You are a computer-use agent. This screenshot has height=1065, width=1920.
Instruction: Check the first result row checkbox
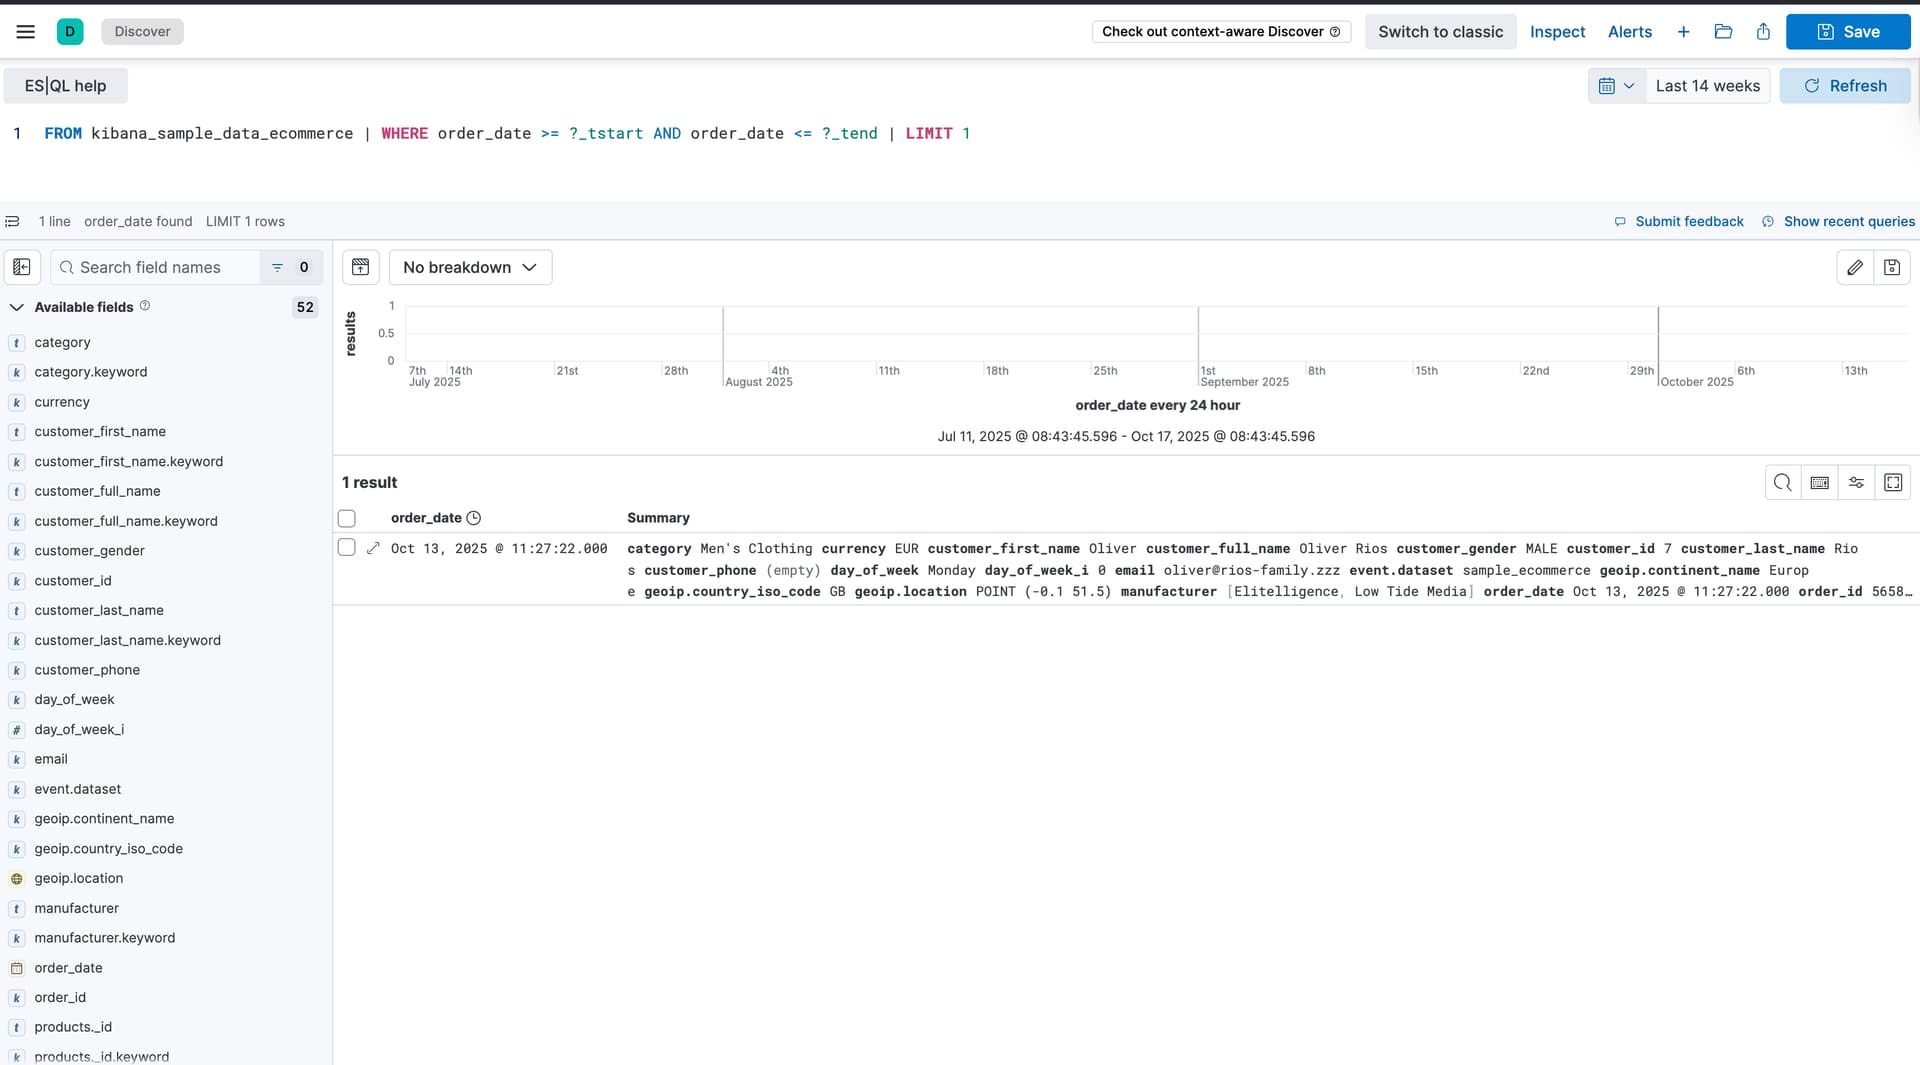coord(347,548)
